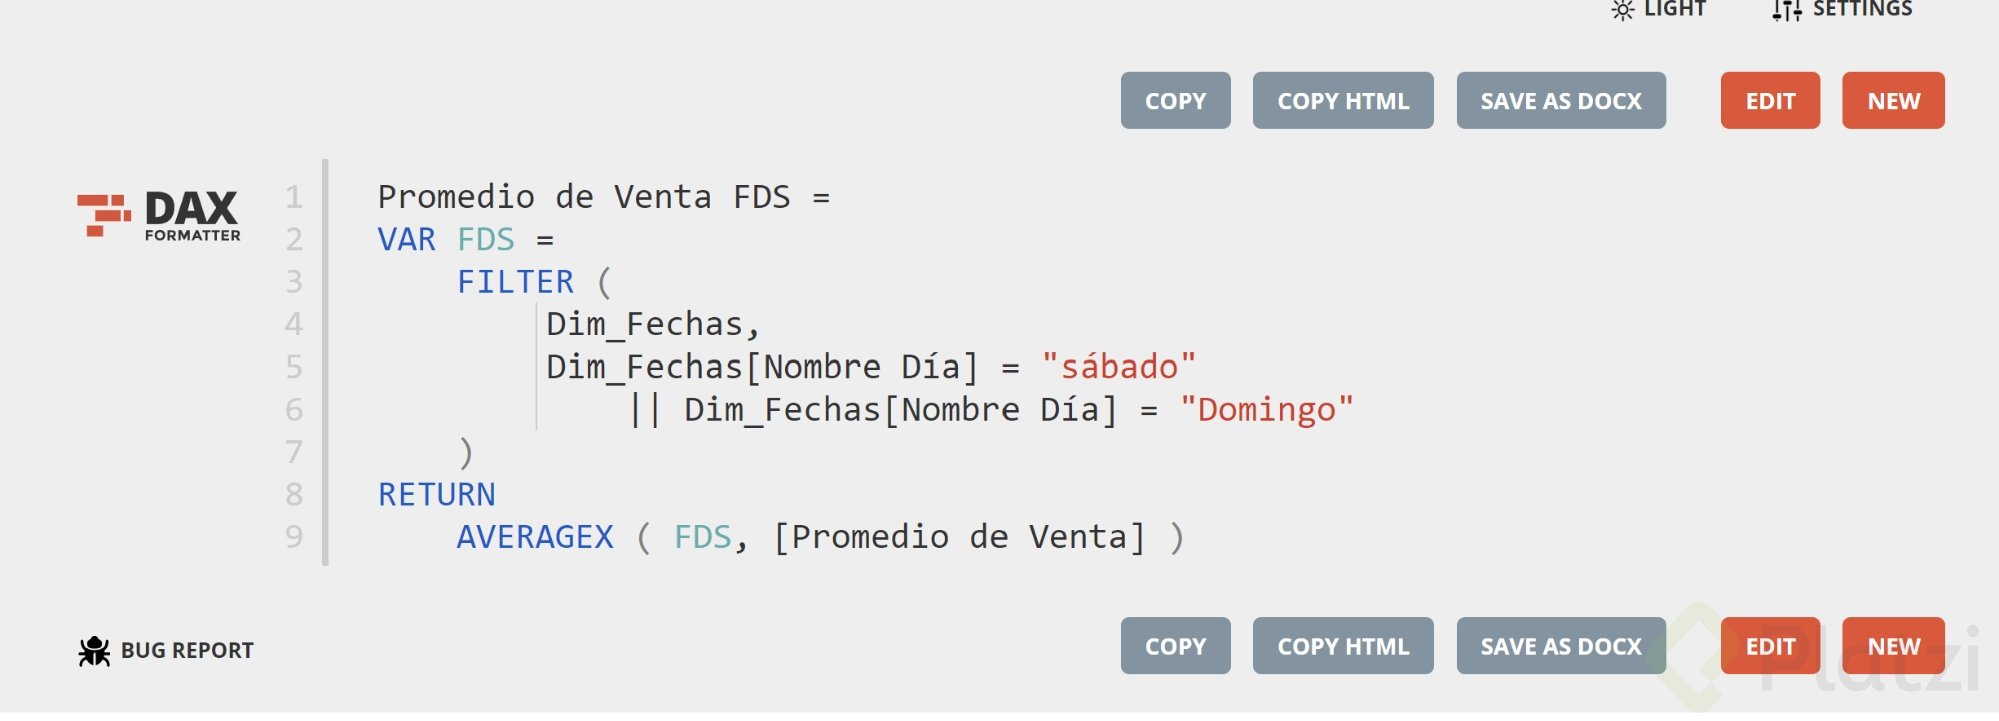
Task: Click the top NEW button
Action: pos(1893,100)
